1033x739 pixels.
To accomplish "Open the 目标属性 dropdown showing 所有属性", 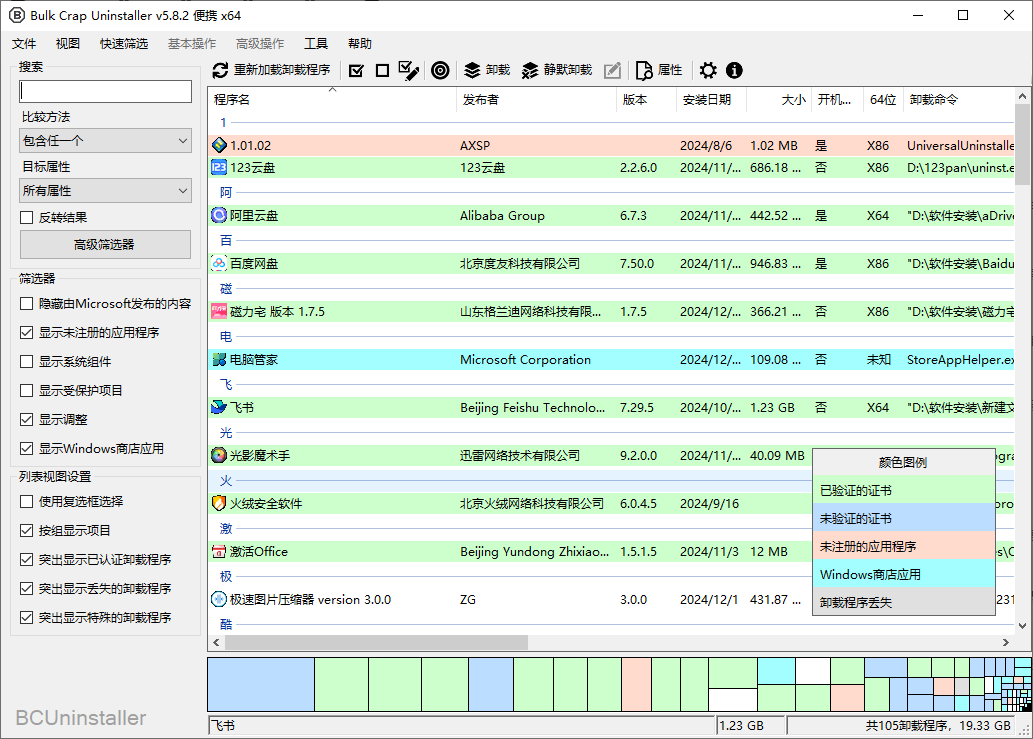I will pos(105,190).
